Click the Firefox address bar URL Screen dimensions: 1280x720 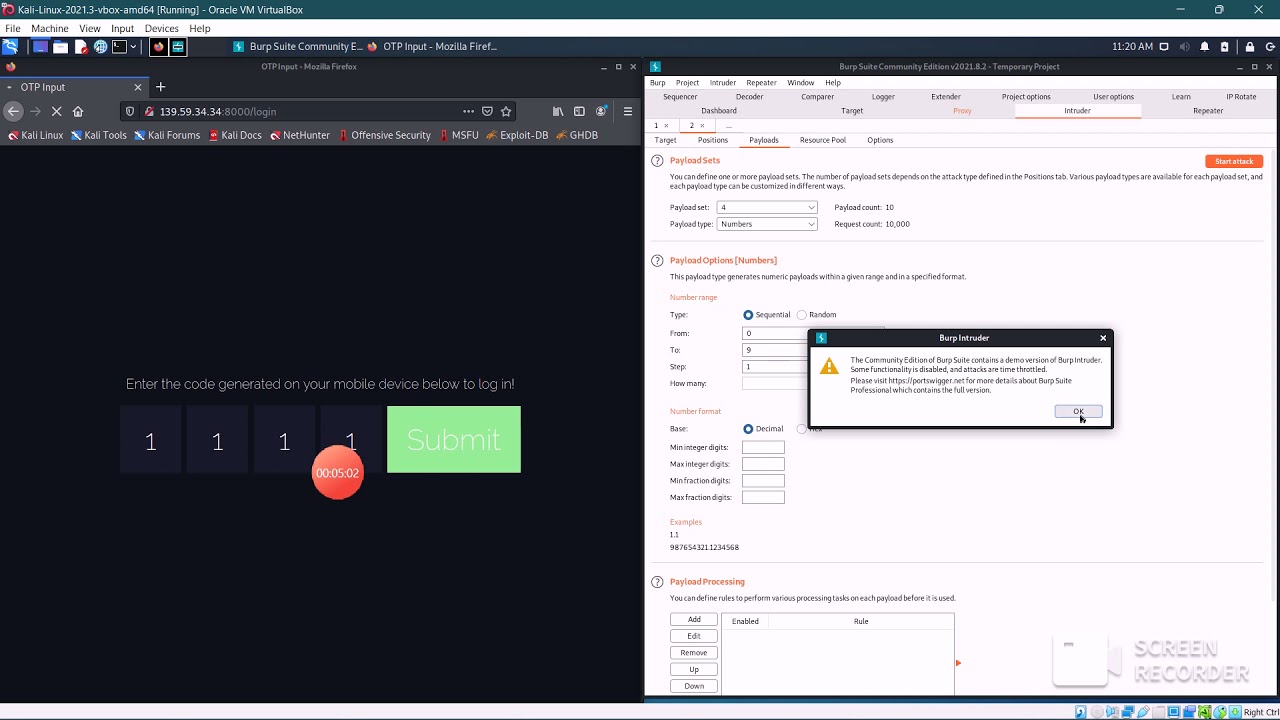point(218,111)
